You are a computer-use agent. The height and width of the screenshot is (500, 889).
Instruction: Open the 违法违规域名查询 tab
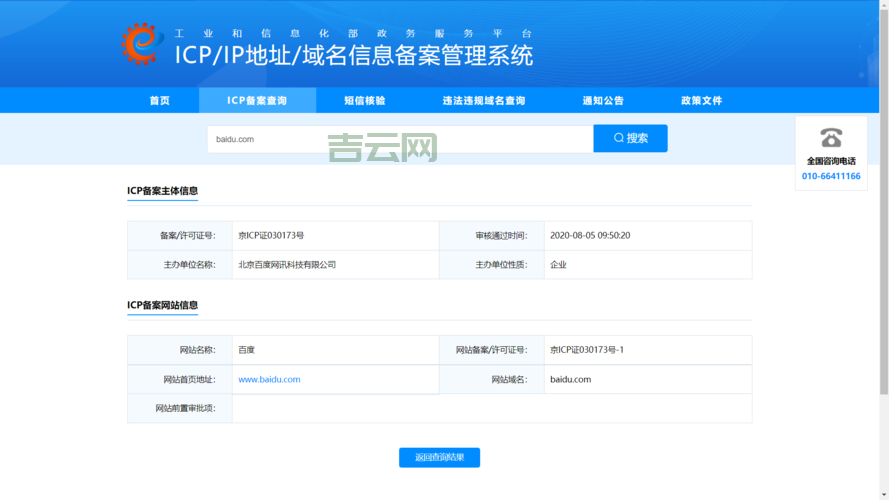[x=484, y=100]
